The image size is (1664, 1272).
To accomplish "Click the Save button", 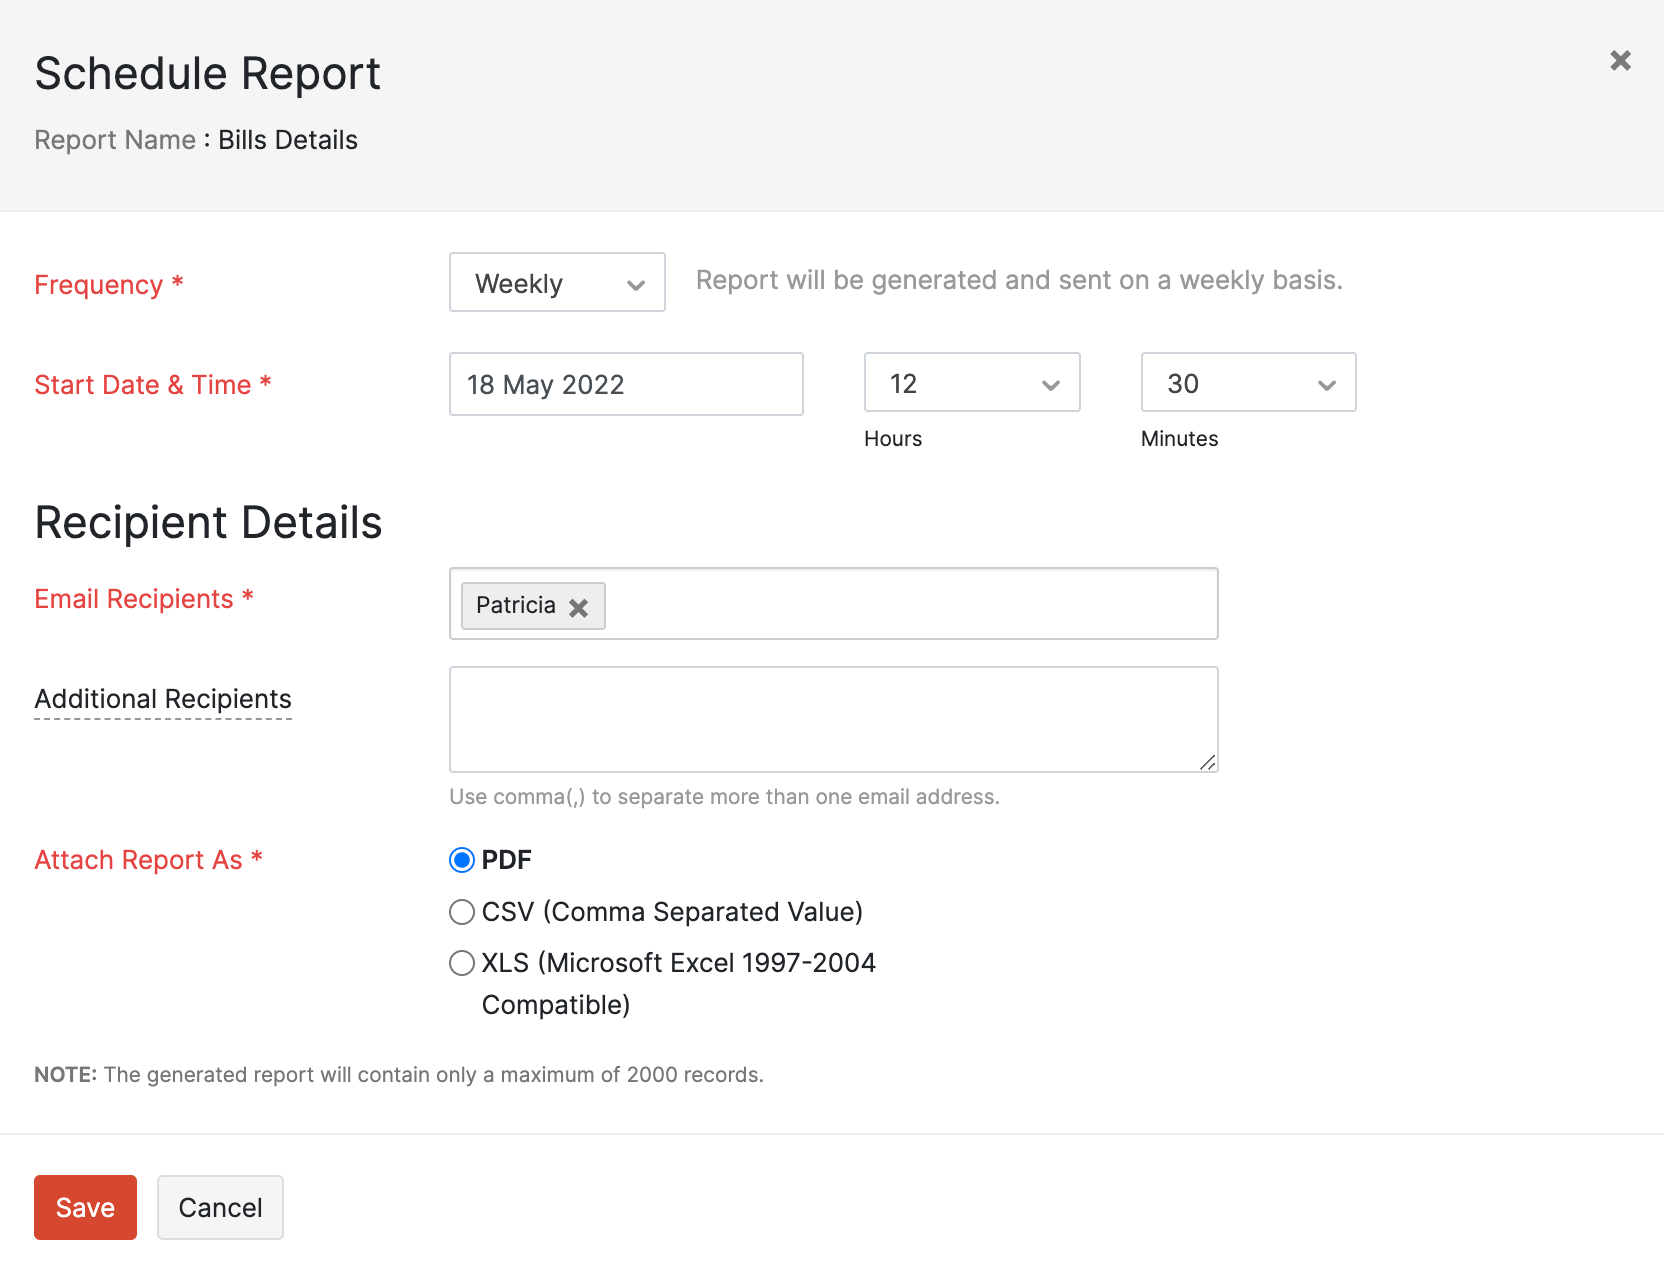I will (85, 1207).
